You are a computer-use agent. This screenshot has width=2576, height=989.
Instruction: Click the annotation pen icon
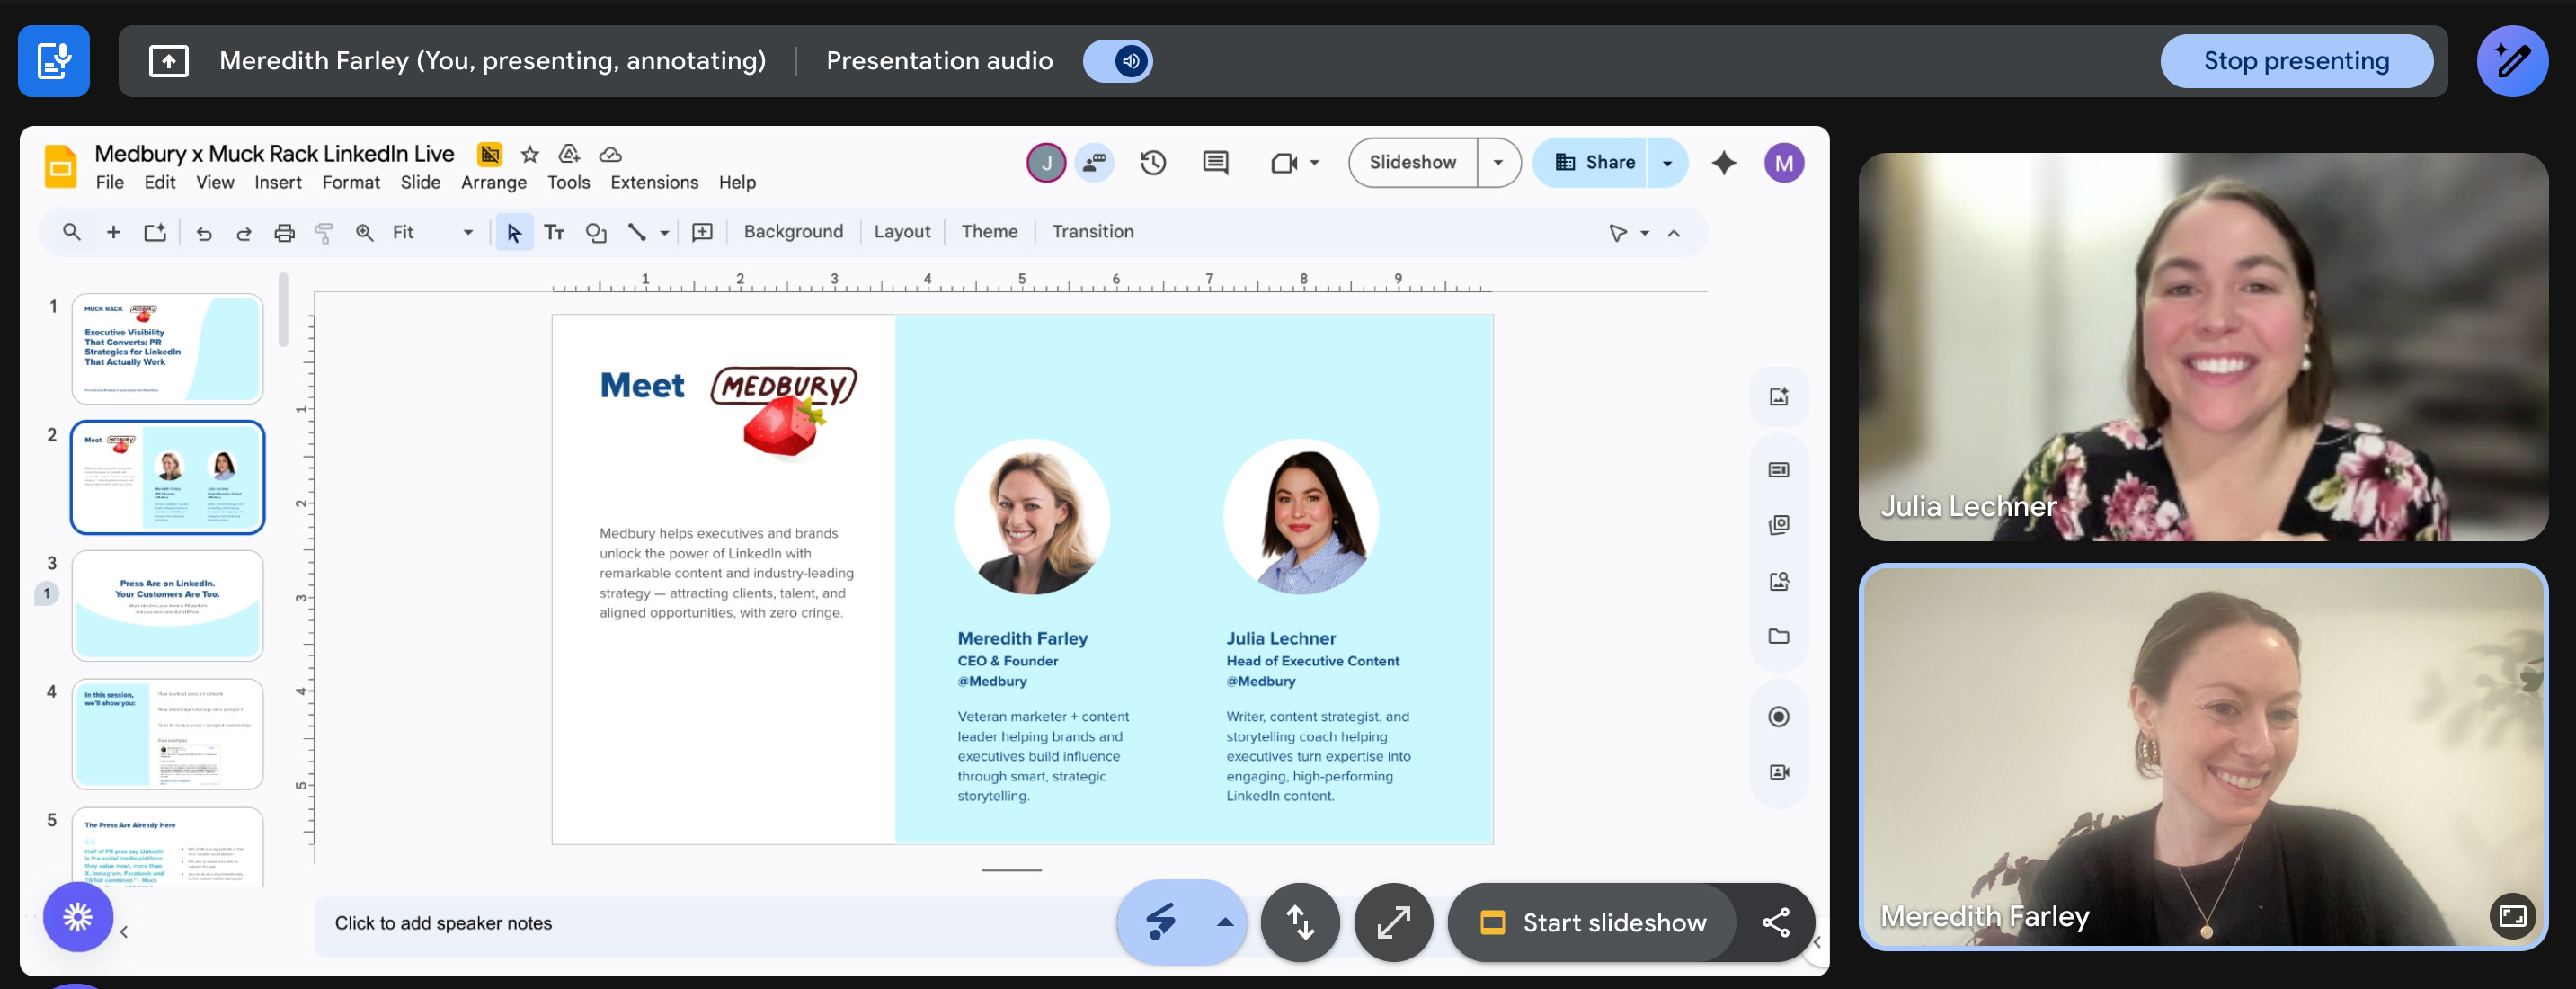[x=2511, y=61]
